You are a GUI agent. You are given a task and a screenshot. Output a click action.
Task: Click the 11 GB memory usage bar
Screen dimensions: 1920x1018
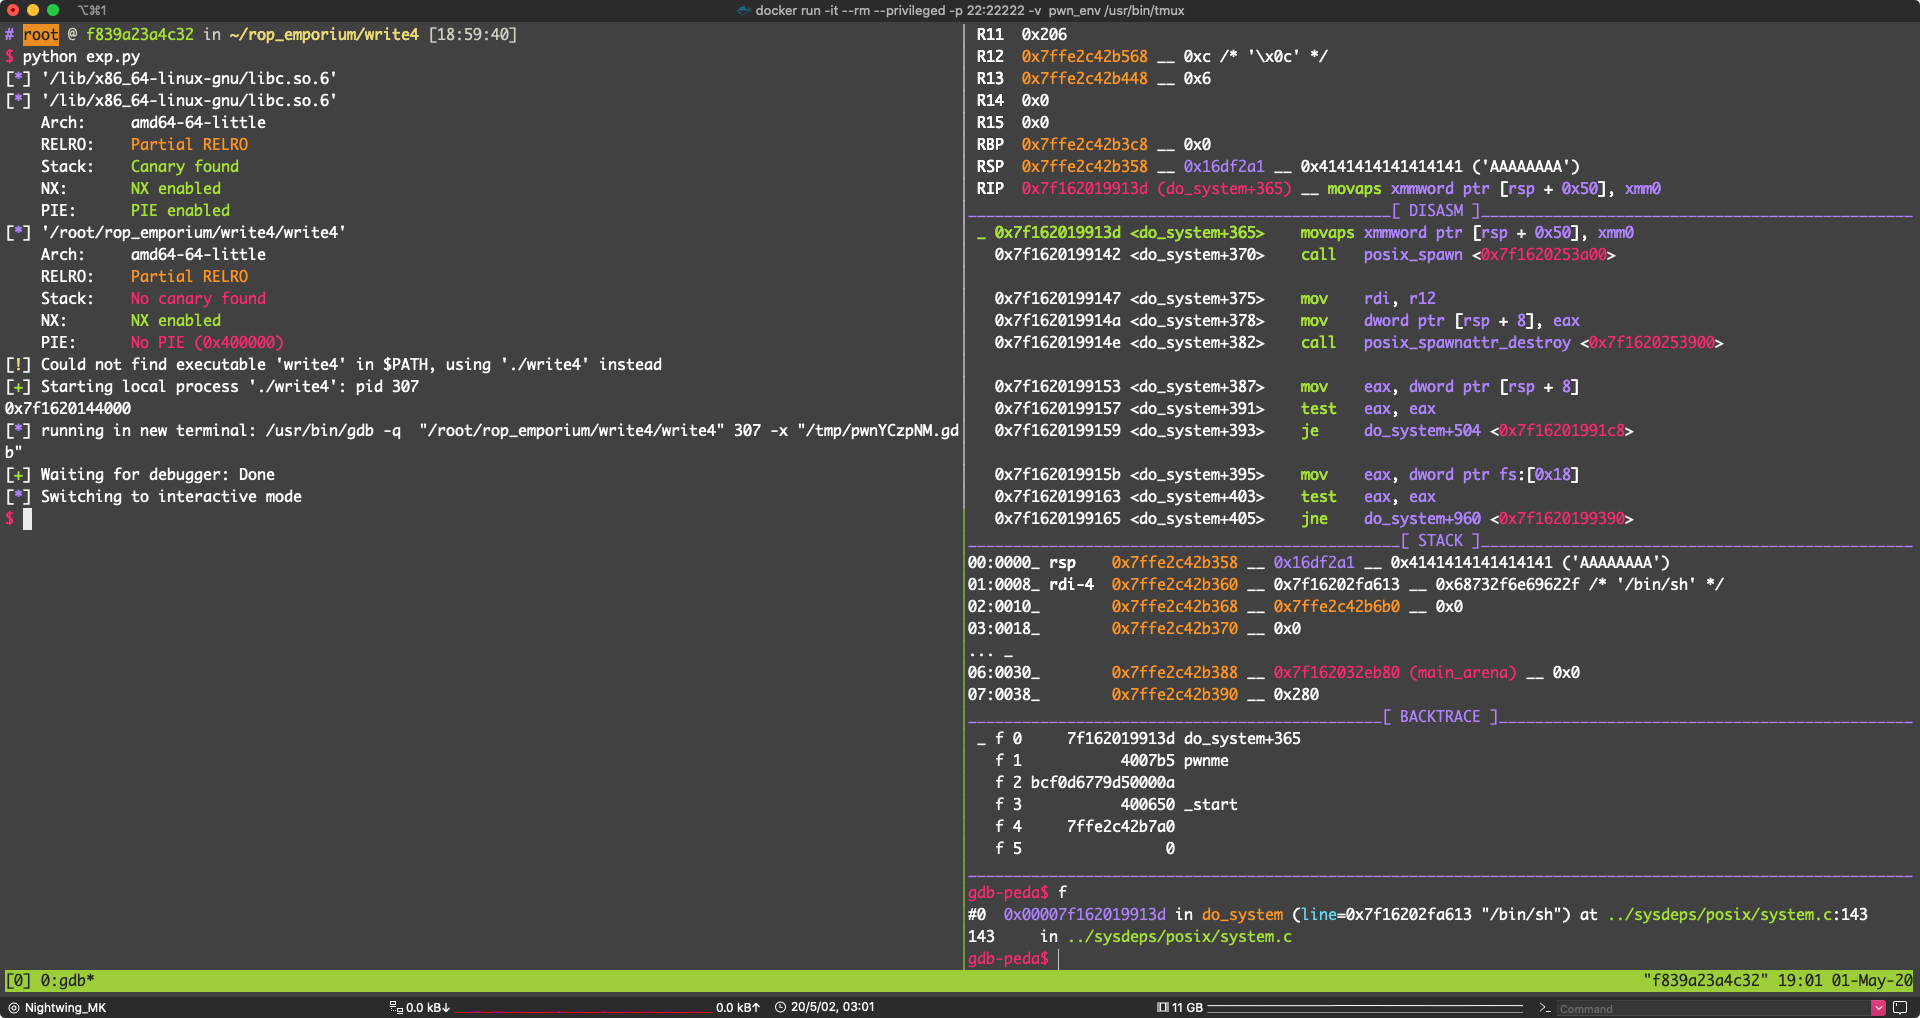click(x=1365, y=1008)
